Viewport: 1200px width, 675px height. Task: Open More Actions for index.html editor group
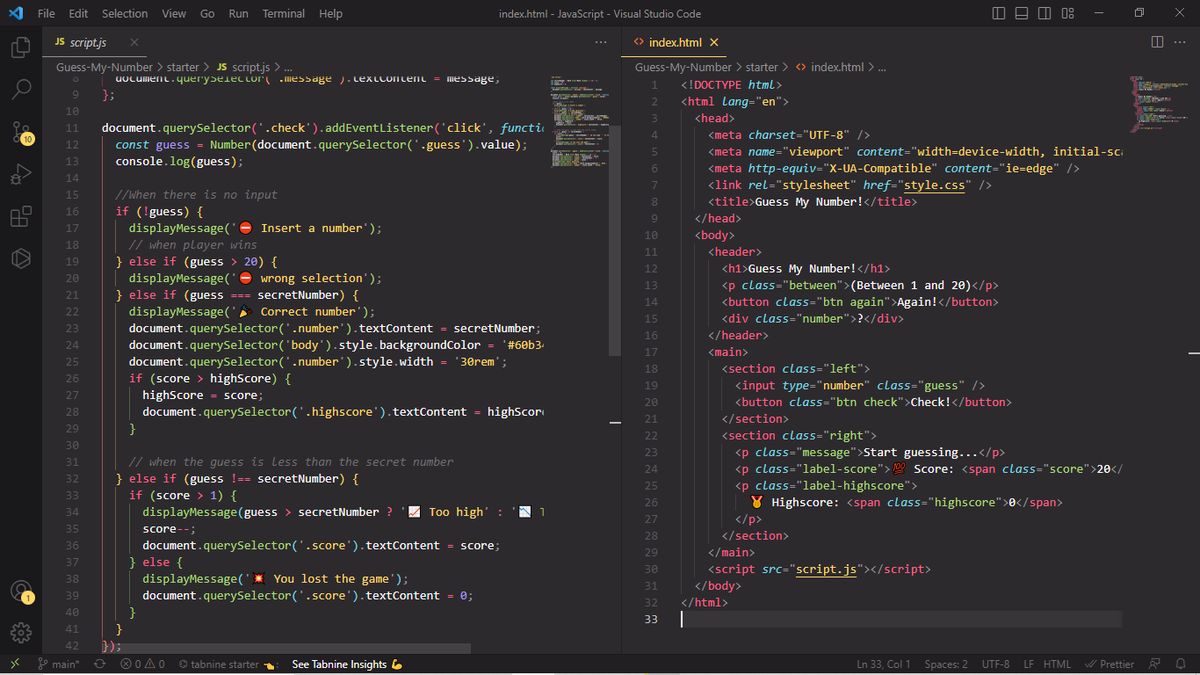[x=1180, y=42]
